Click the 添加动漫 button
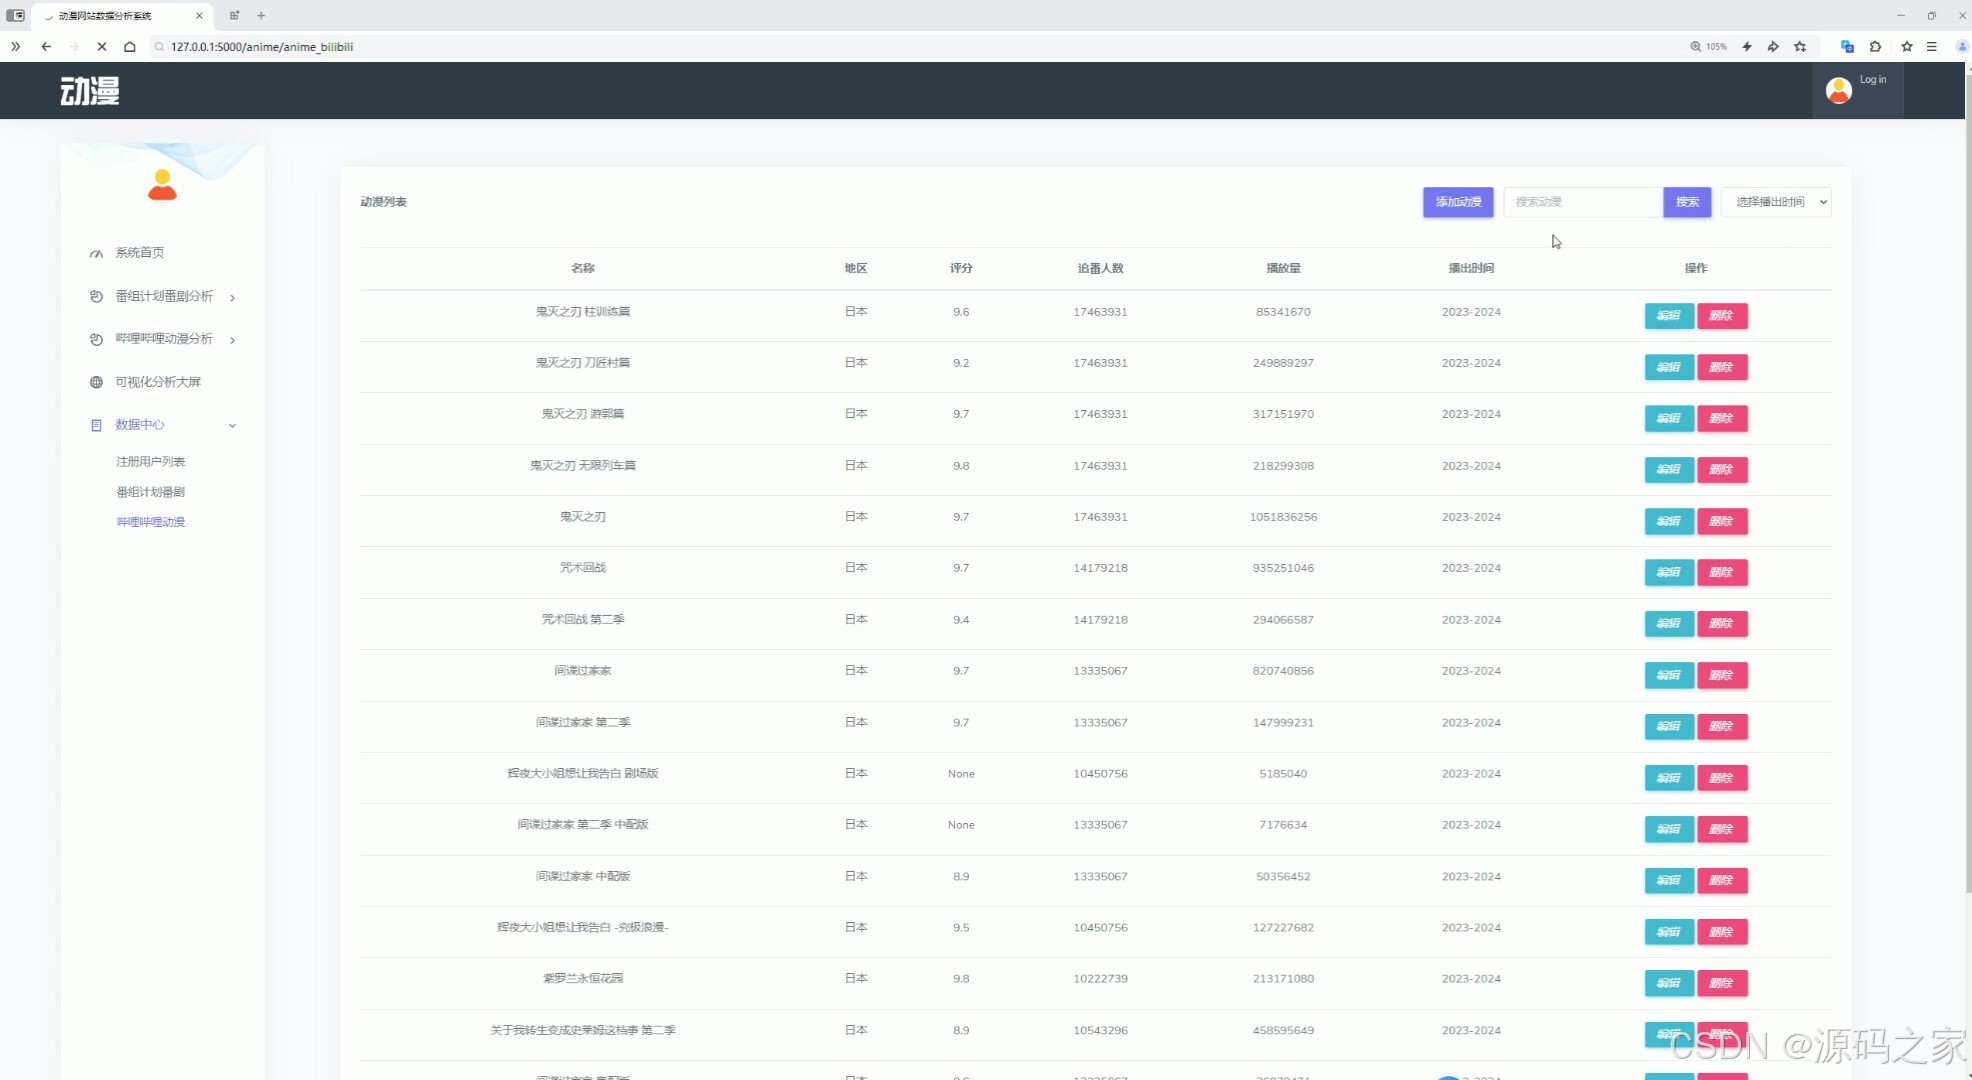The image size is (1972, 1080). tap(1458, 202)
